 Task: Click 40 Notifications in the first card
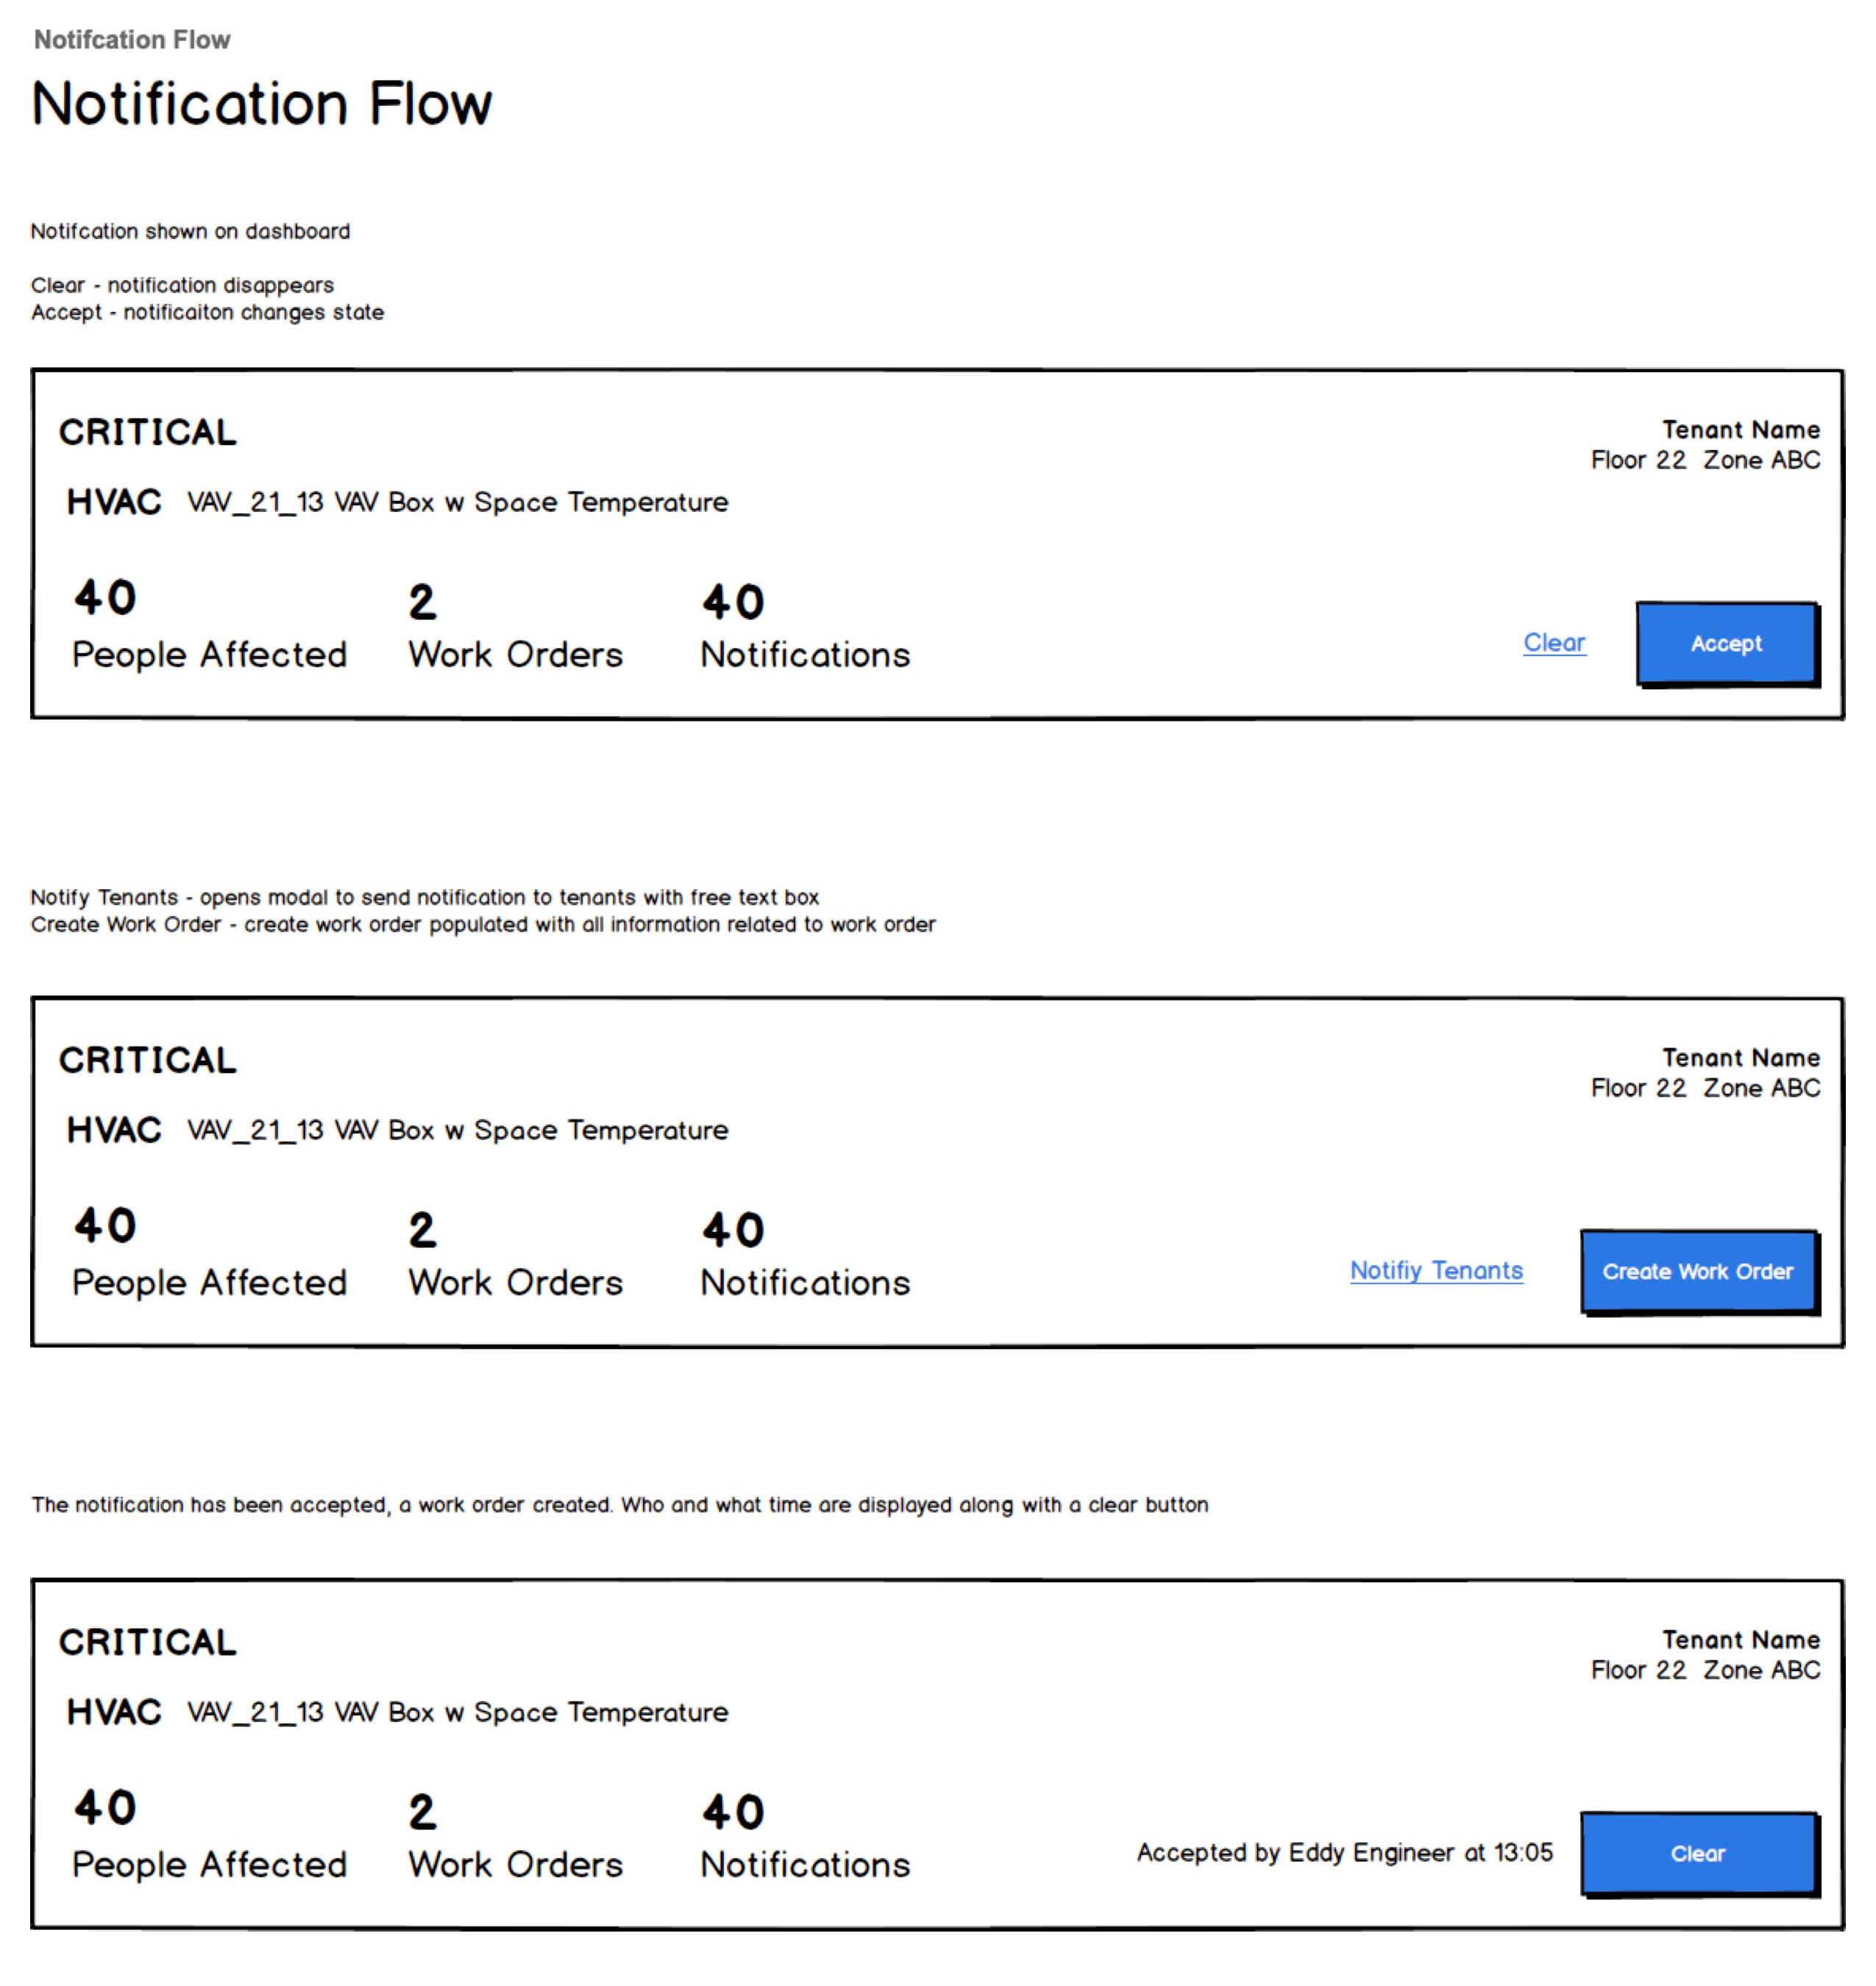click(805, 627)
